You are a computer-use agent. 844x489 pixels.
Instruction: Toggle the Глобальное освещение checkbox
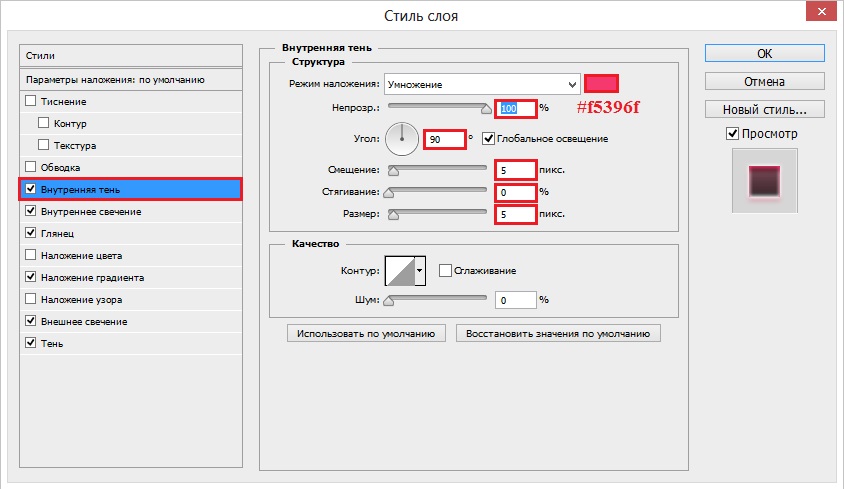pos(488,138)
